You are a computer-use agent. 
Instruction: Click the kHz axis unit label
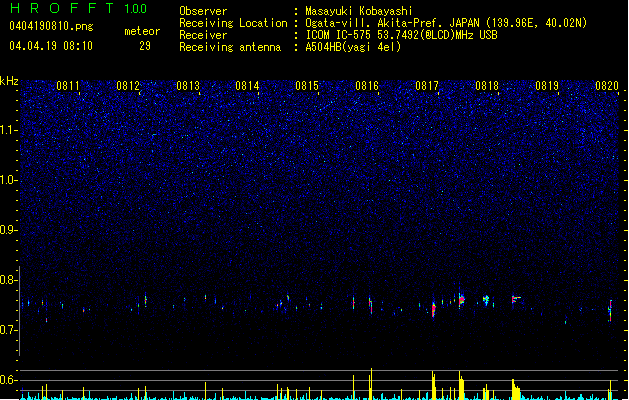pos(9,81)
